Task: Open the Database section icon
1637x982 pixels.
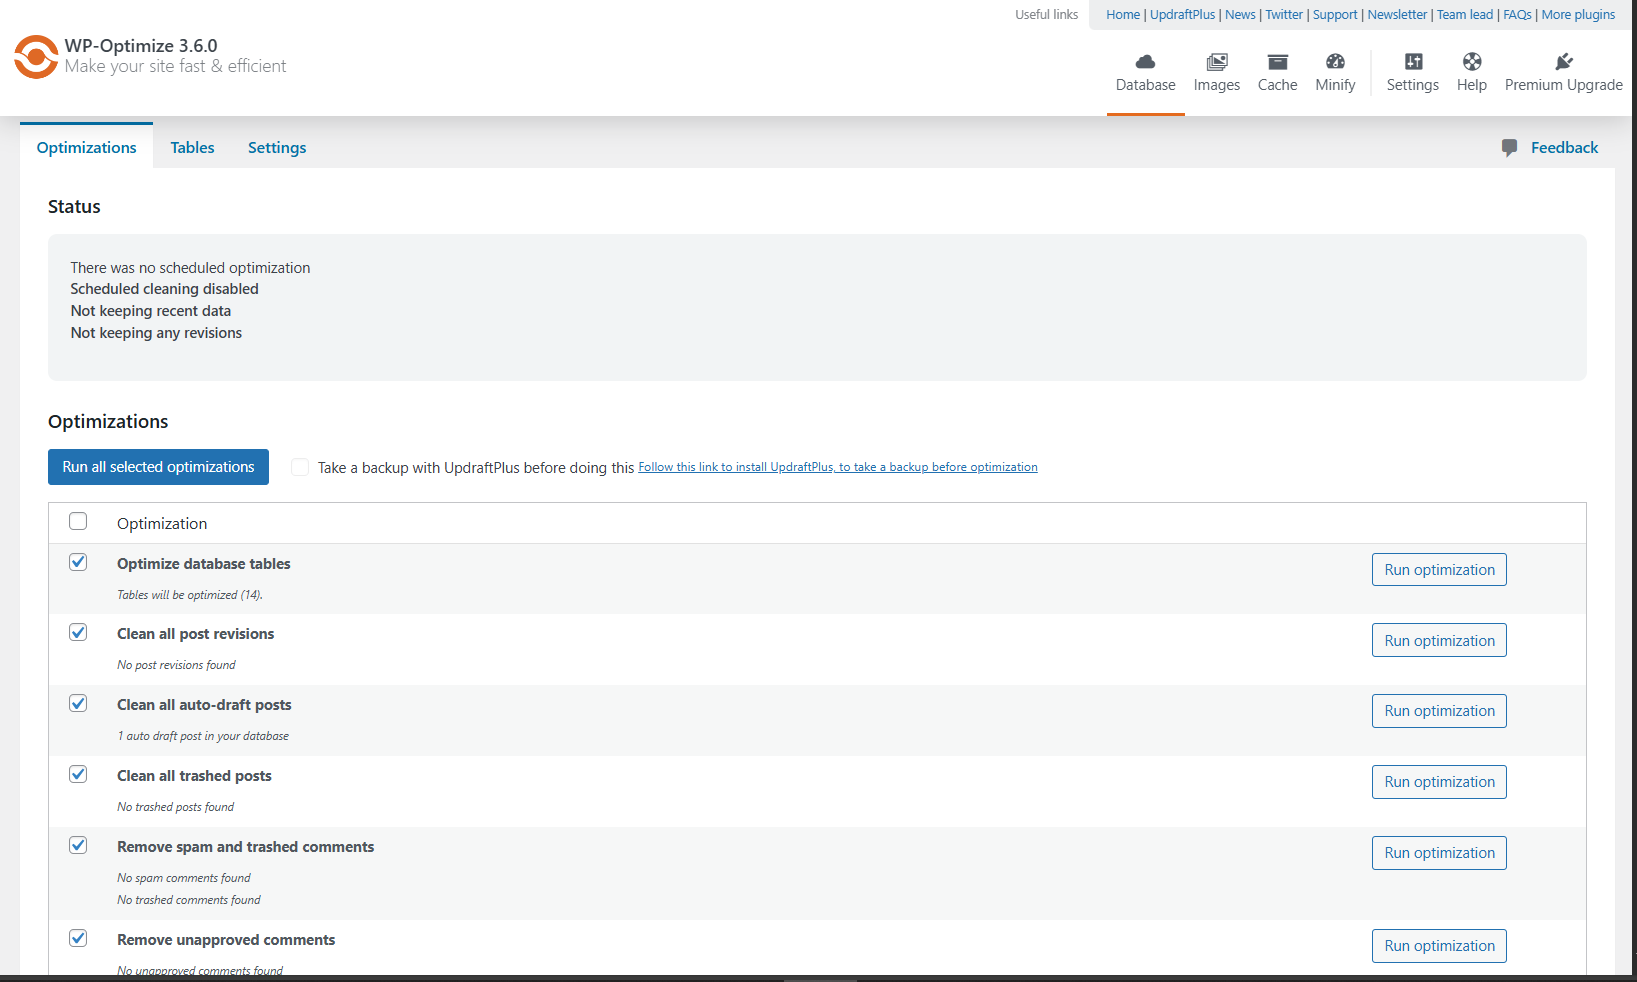Action: click(1145, 62)
